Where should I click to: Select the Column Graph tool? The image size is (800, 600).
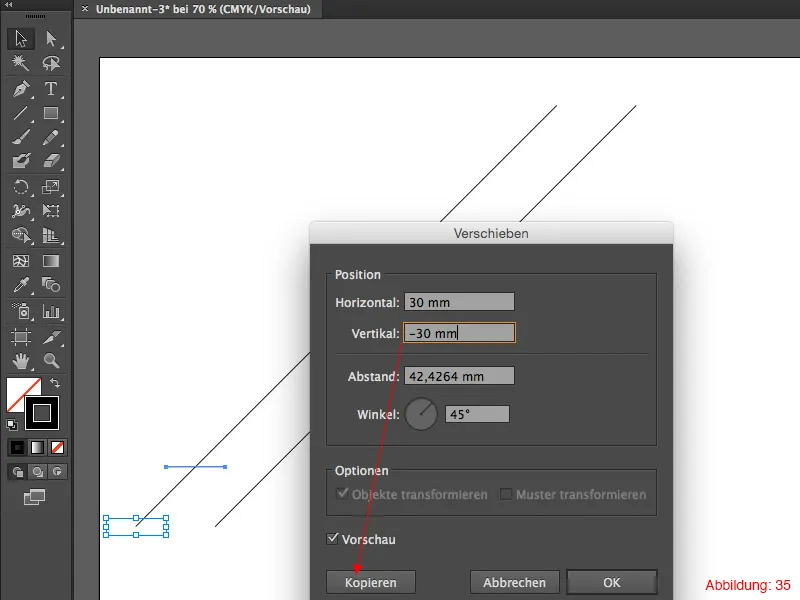click(51, 311)
